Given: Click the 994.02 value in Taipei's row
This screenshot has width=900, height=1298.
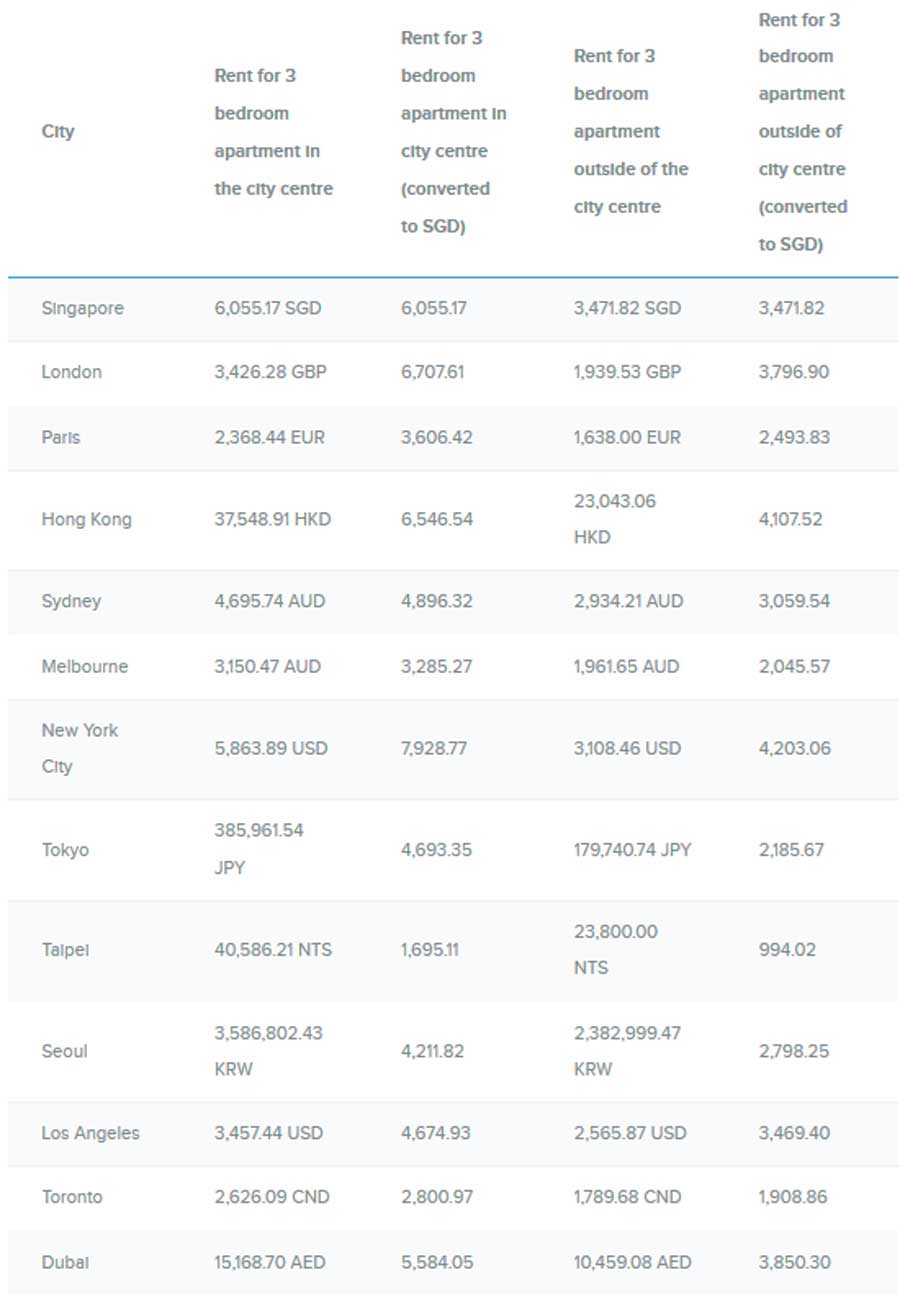Looking at the screenshot, I should 787,950.
